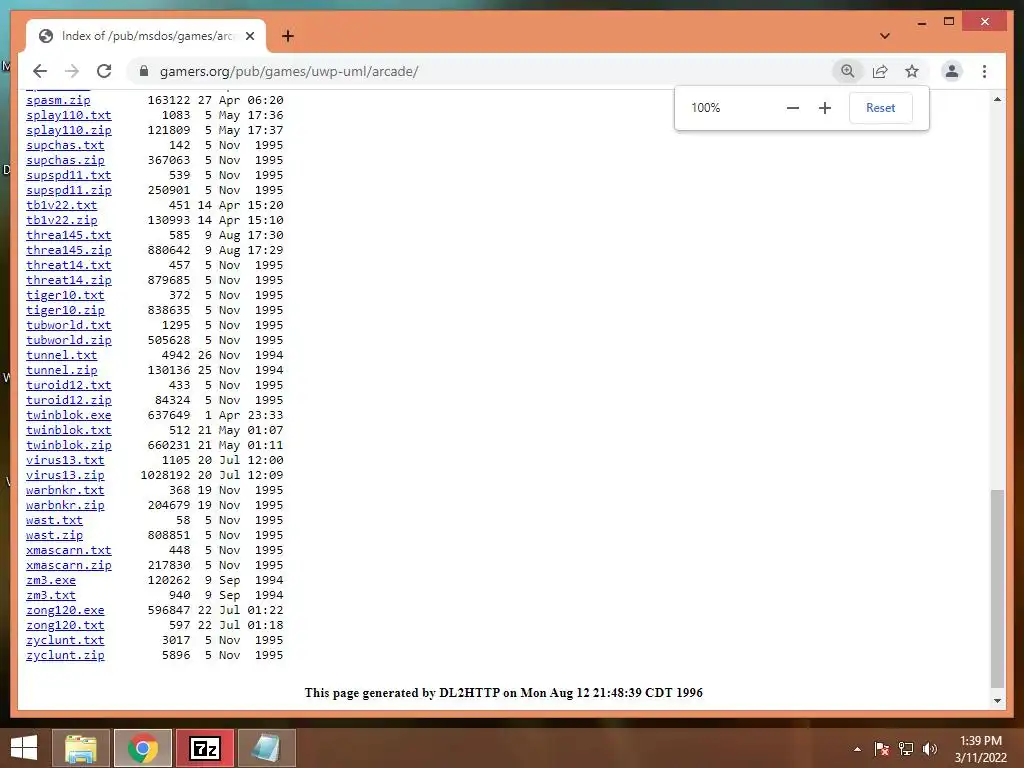Open zyclunt.txt link
1024x768 pixels.
tap(65, 641)
